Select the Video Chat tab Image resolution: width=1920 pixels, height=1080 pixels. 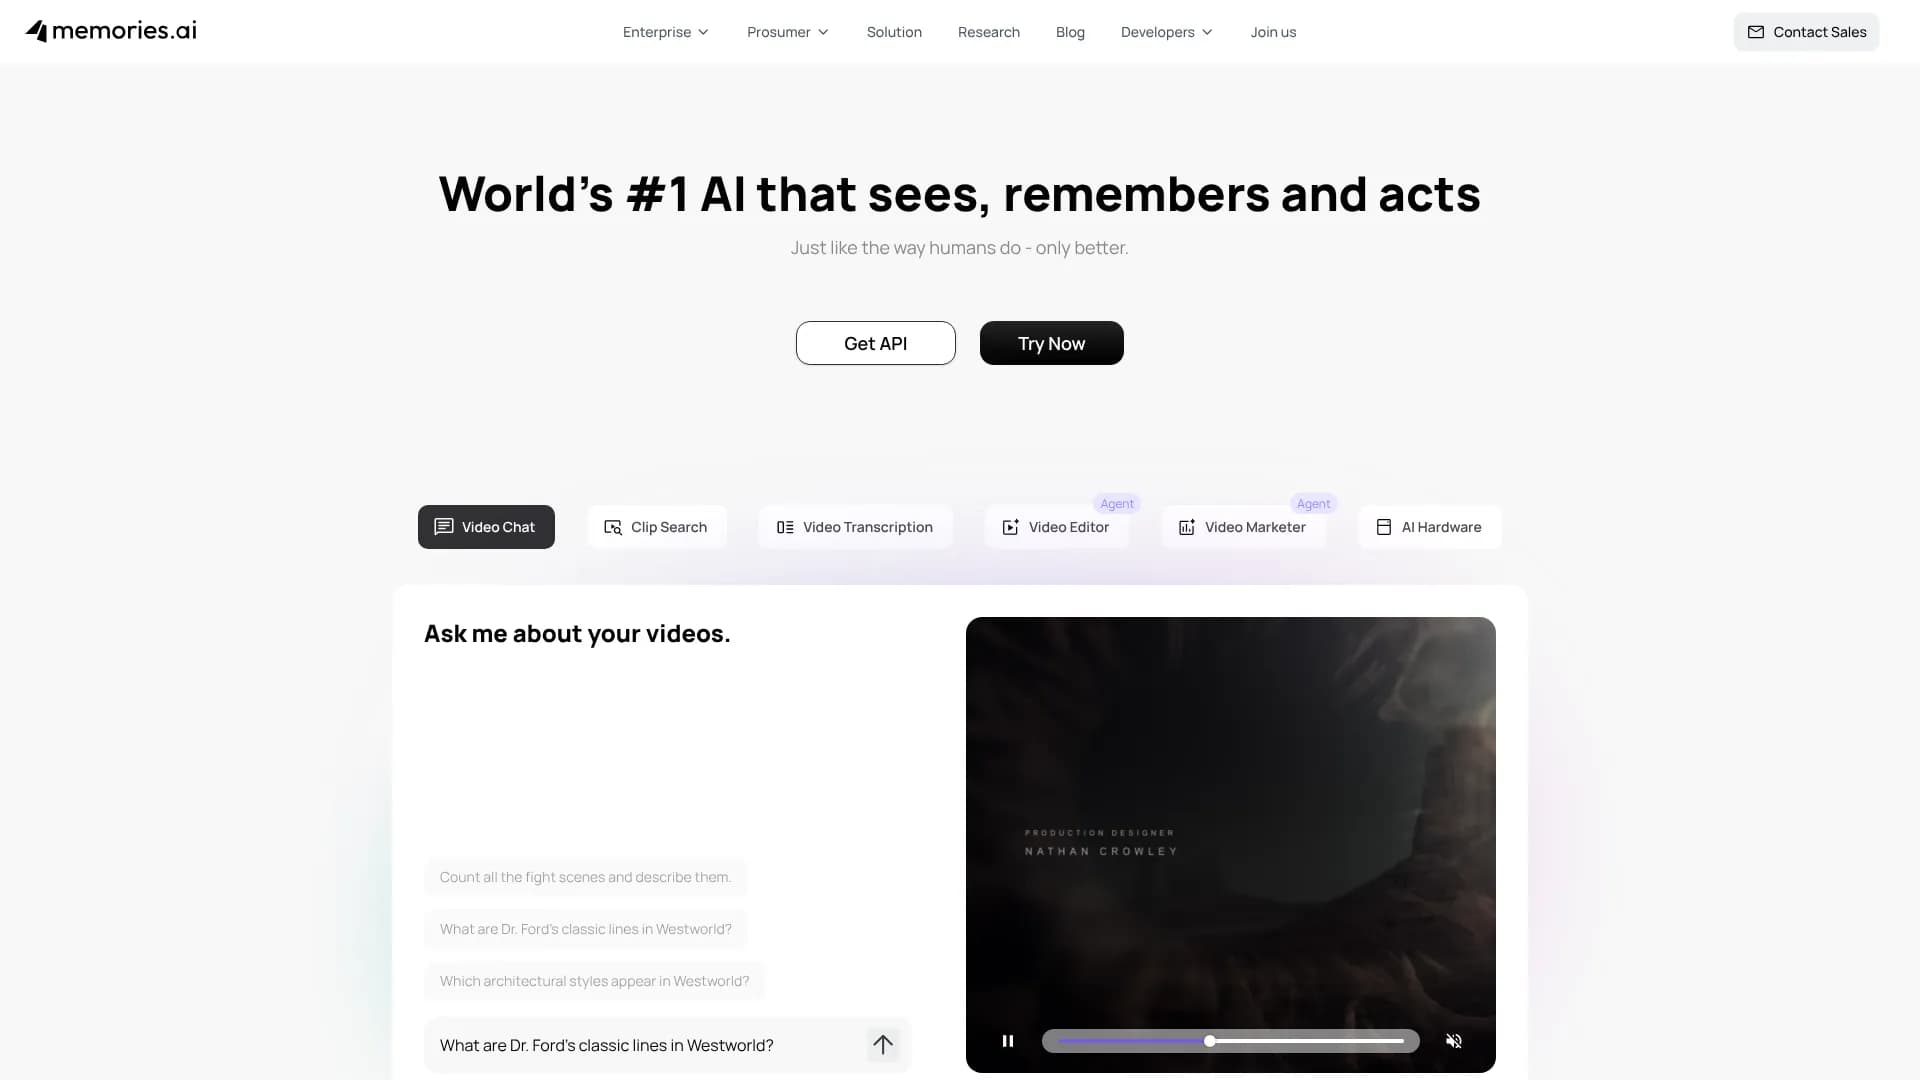[486, 527]
